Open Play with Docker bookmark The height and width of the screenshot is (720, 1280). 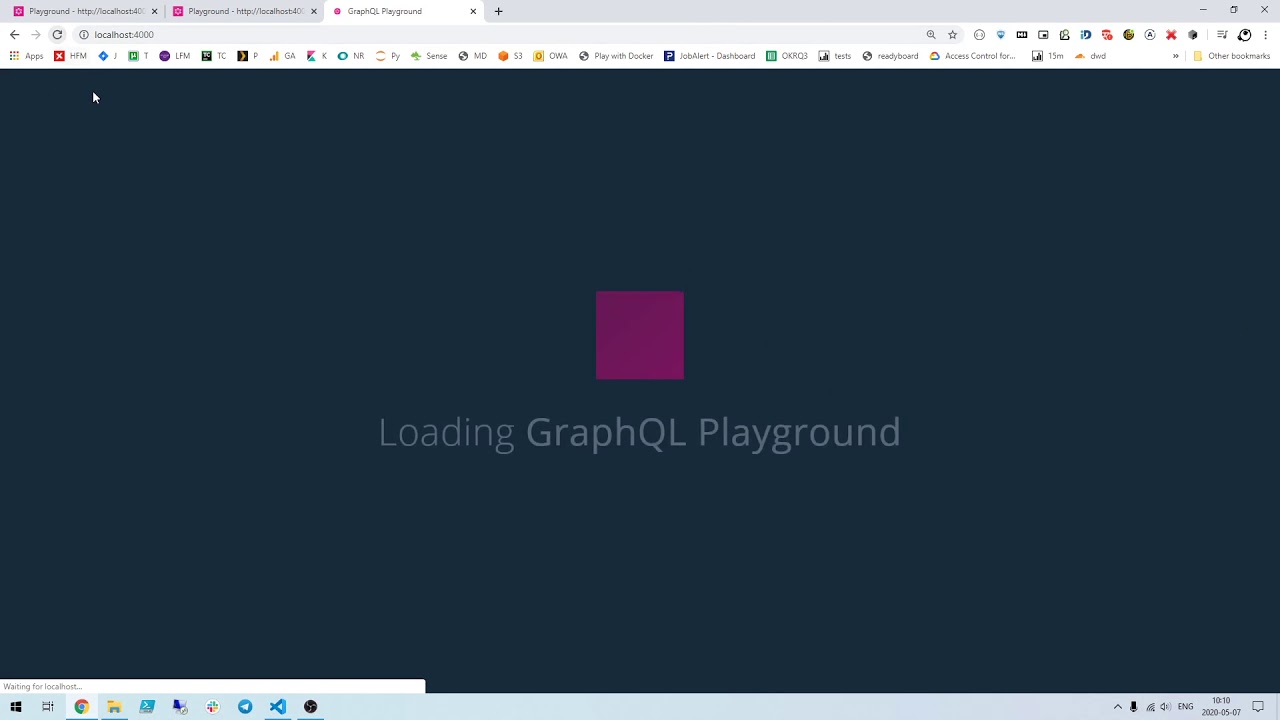[616, 56]
